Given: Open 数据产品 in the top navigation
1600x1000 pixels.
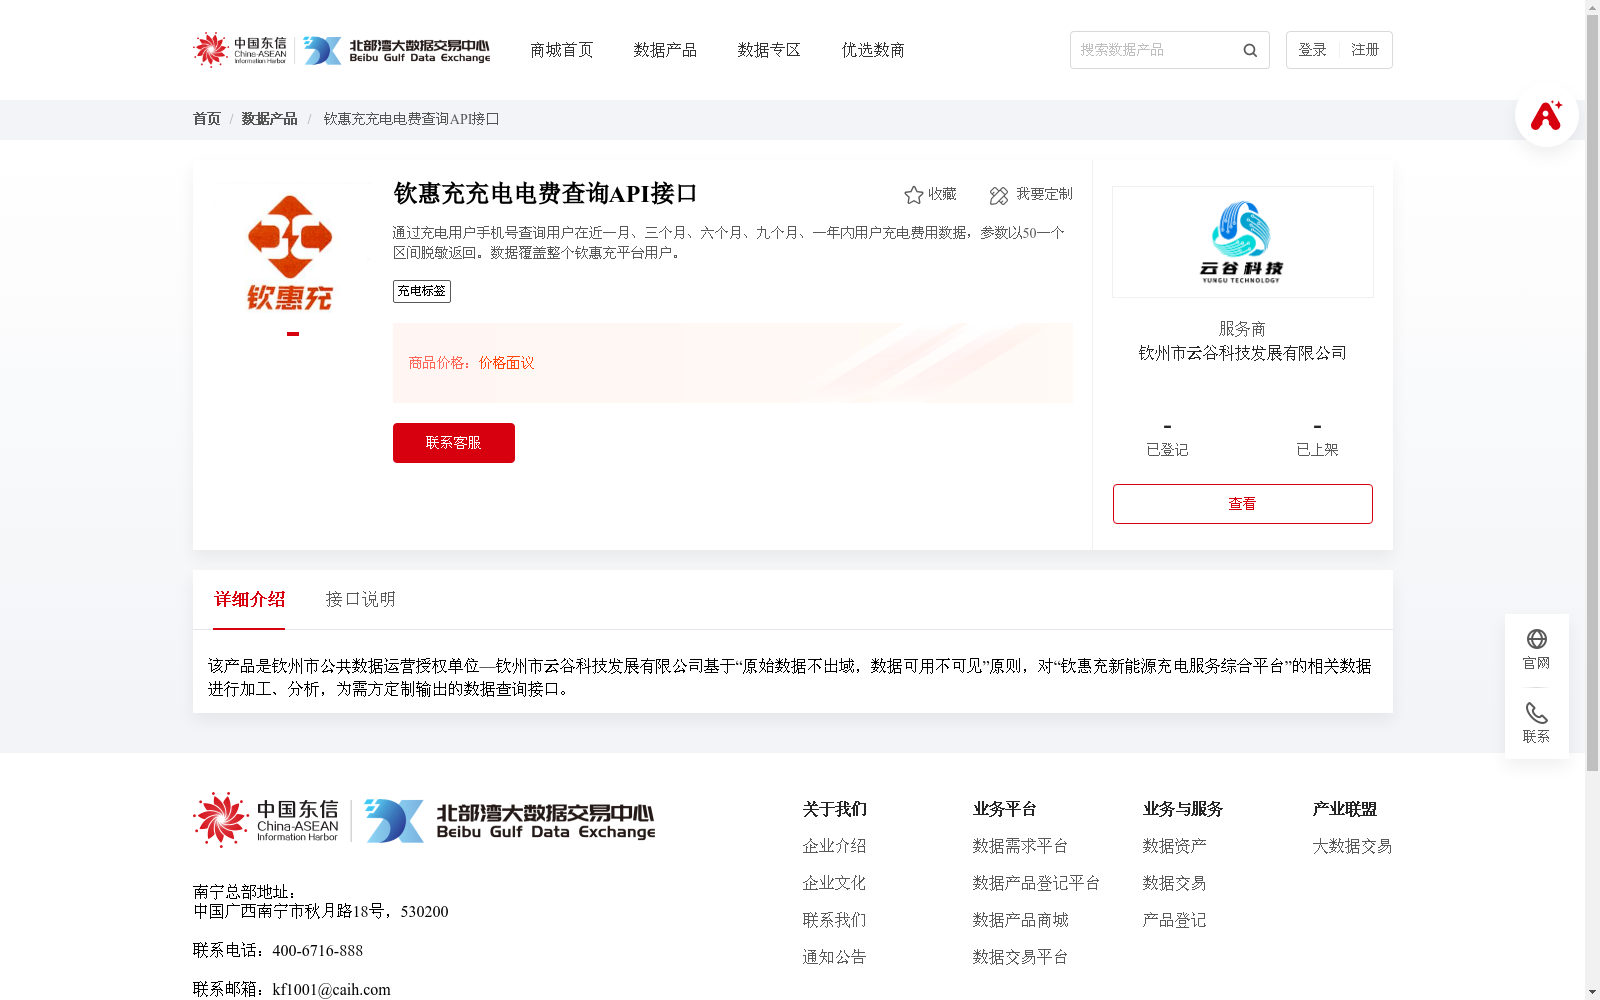Looking at the screenshot, I should coord(665,50).
